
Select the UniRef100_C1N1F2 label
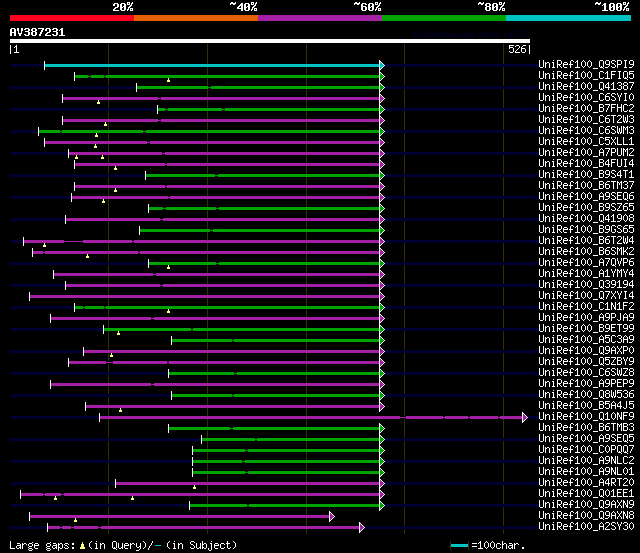pos(586,306)
